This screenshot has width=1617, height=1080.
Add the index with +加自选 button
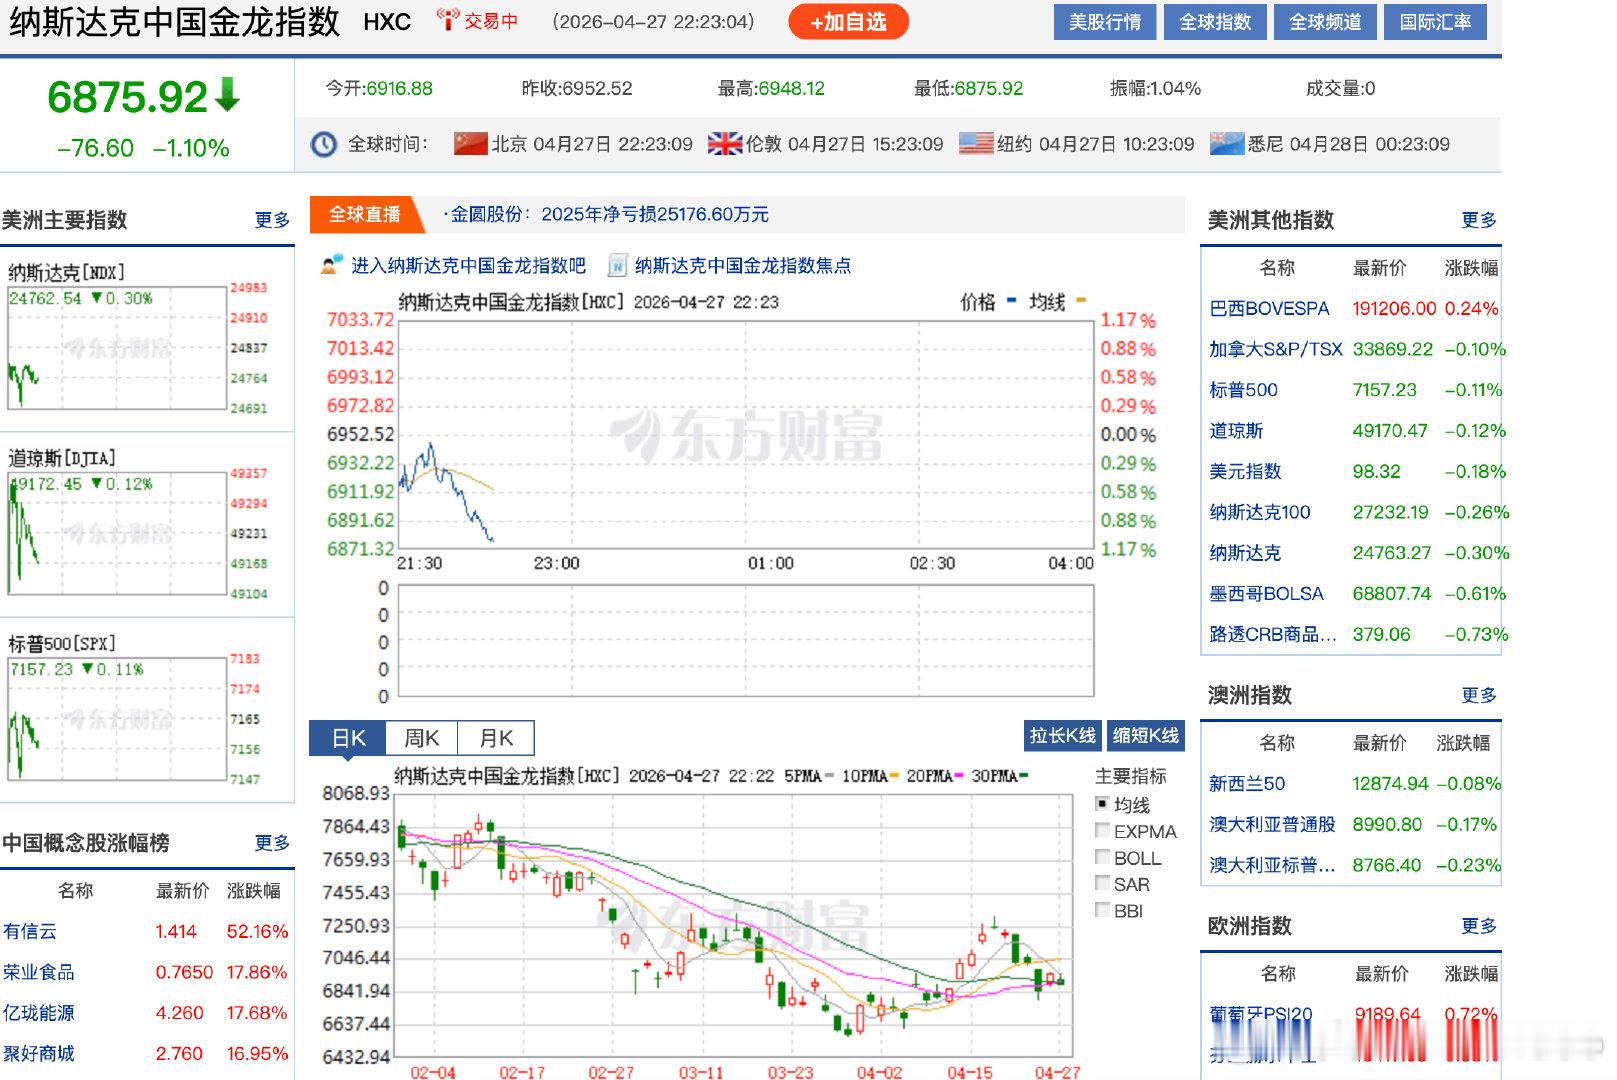(x=848, y=22)
